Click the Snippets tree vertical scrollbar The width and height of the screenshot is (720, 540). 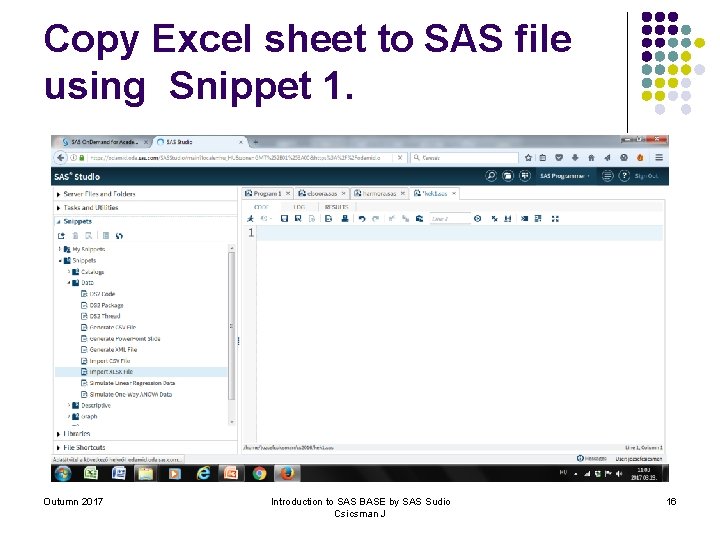[232, 326]
